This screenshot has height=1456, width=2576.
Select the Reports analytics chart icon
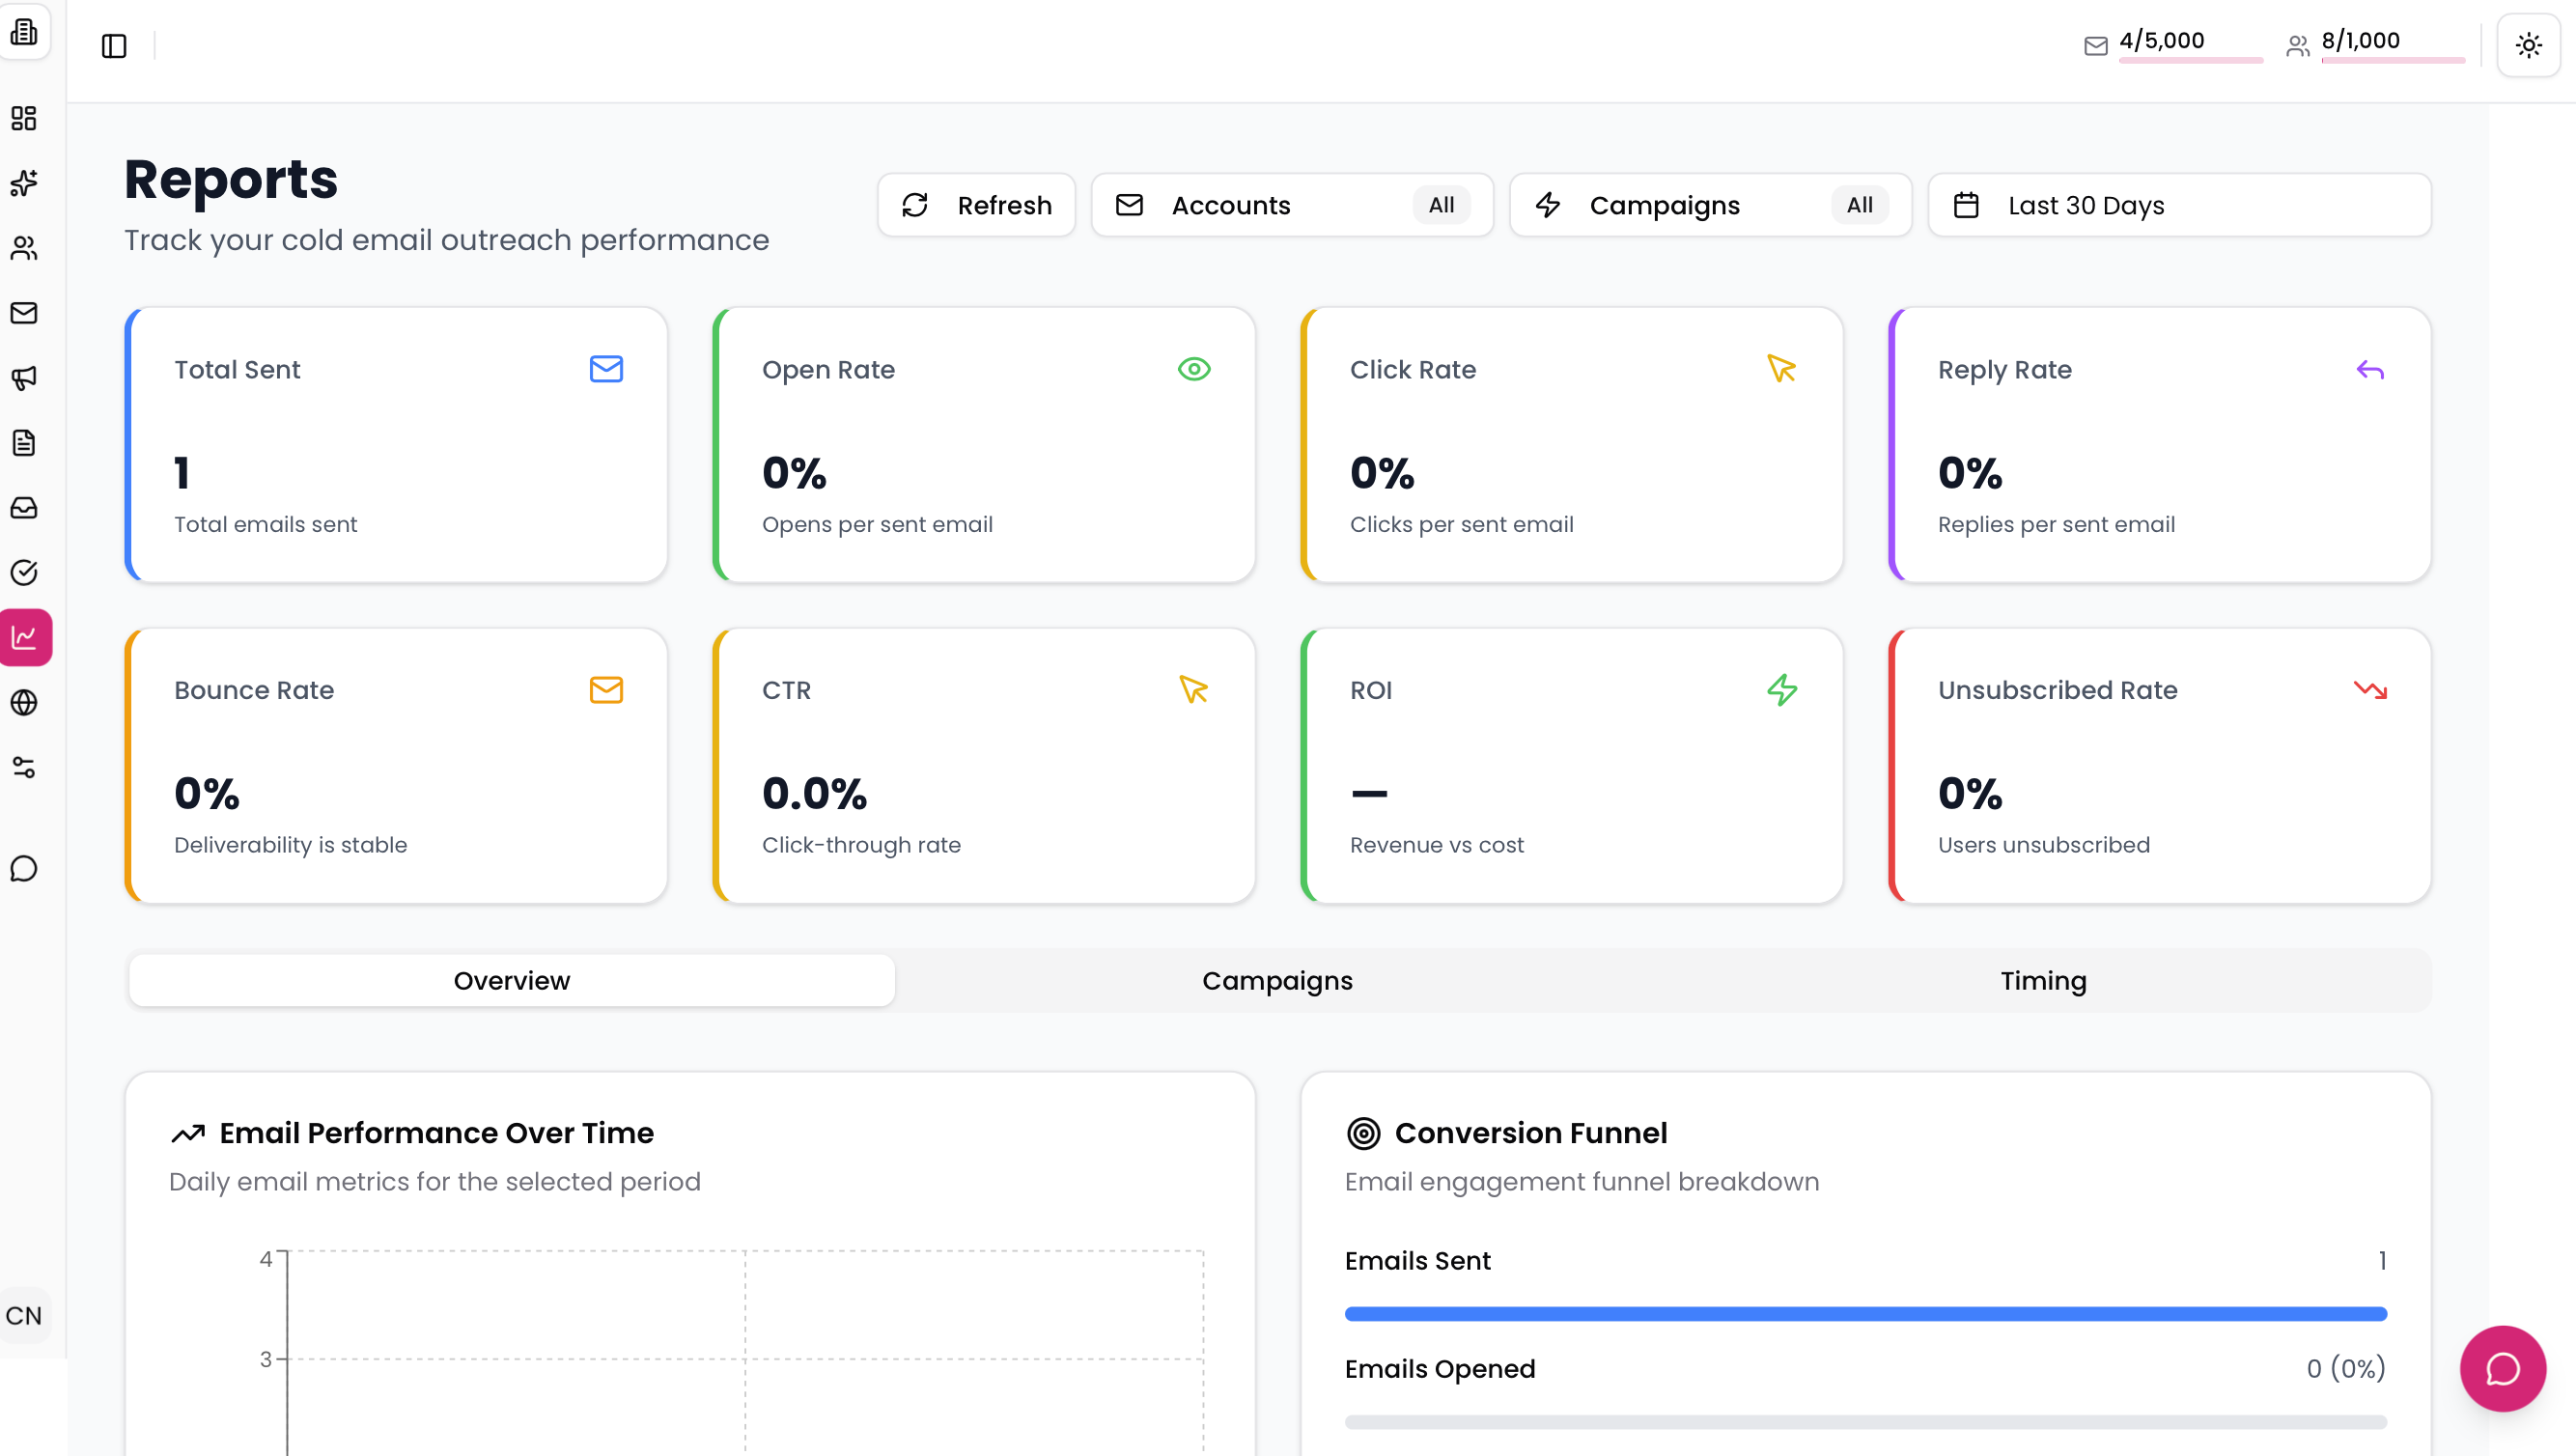[x=25, y=637]
